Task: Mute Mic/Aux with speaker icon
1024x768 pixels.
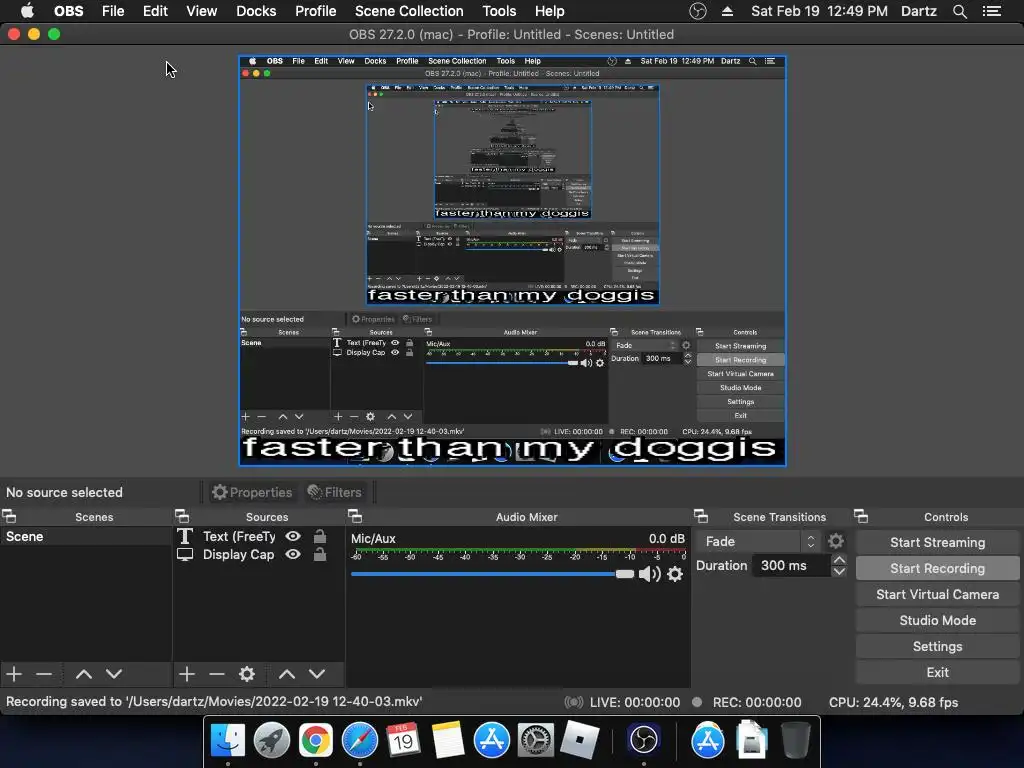Action: [649, 574]
